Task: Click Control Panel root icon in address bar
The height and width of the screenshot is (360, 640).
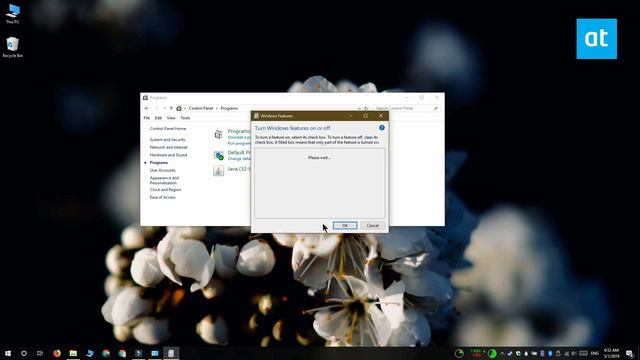Action: click(x=179, y=108)
